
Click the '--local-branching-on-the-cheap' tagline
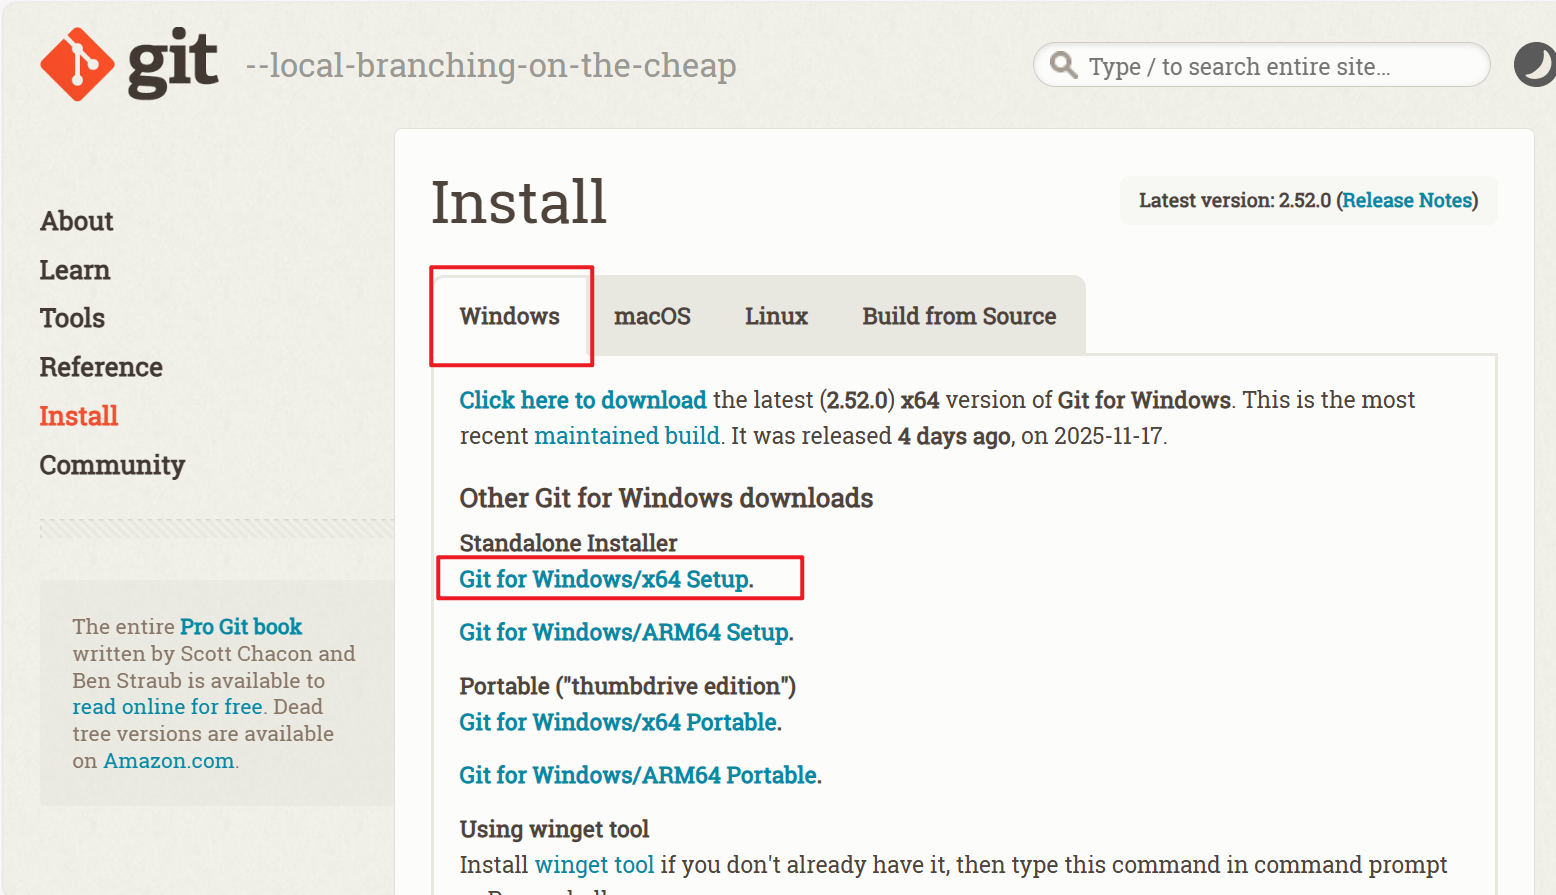point(491,65)
